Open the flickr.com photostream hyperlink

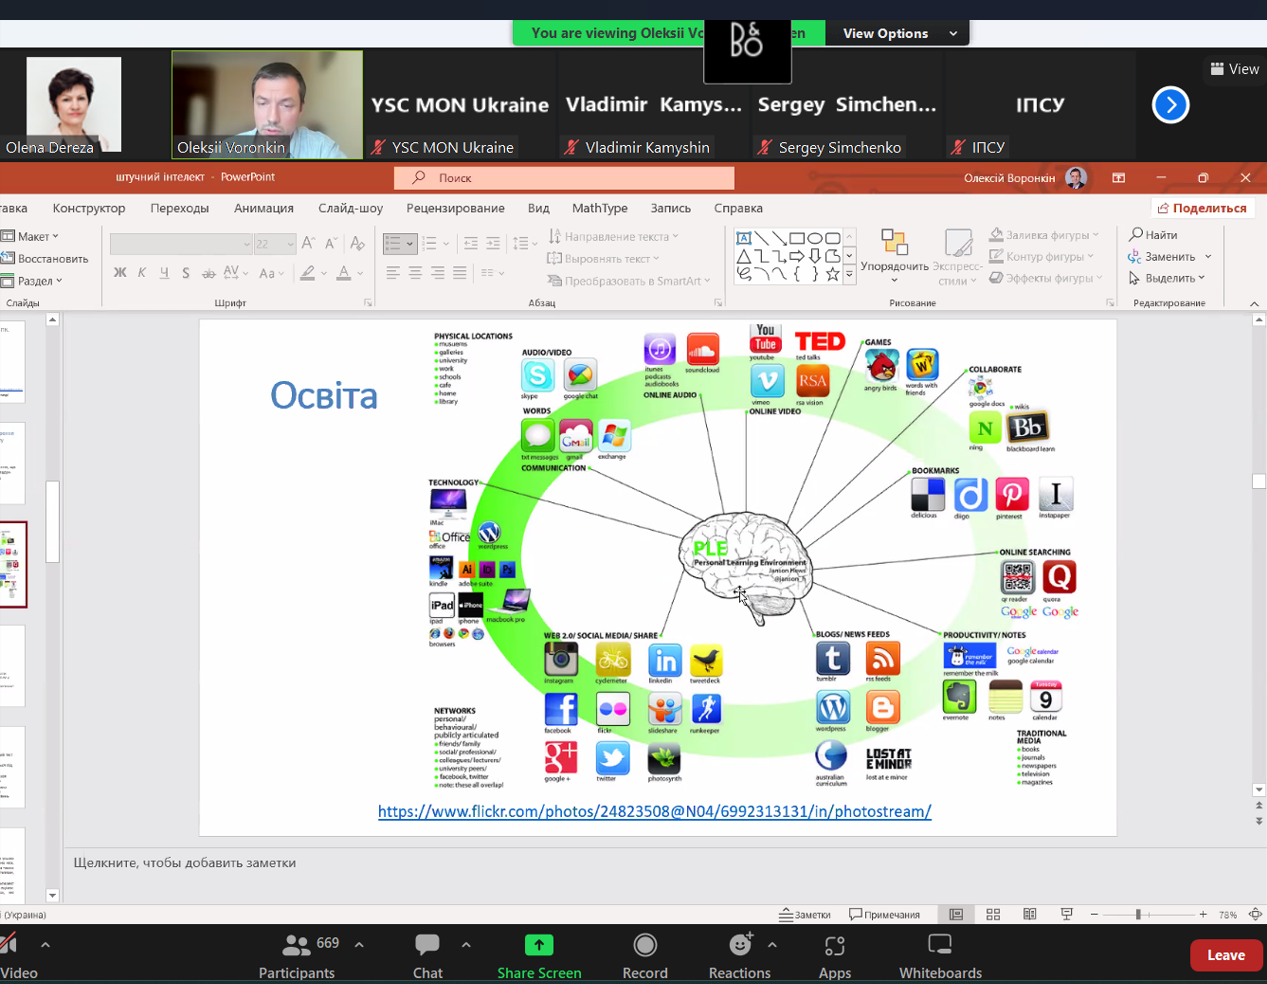pos(654,811)
